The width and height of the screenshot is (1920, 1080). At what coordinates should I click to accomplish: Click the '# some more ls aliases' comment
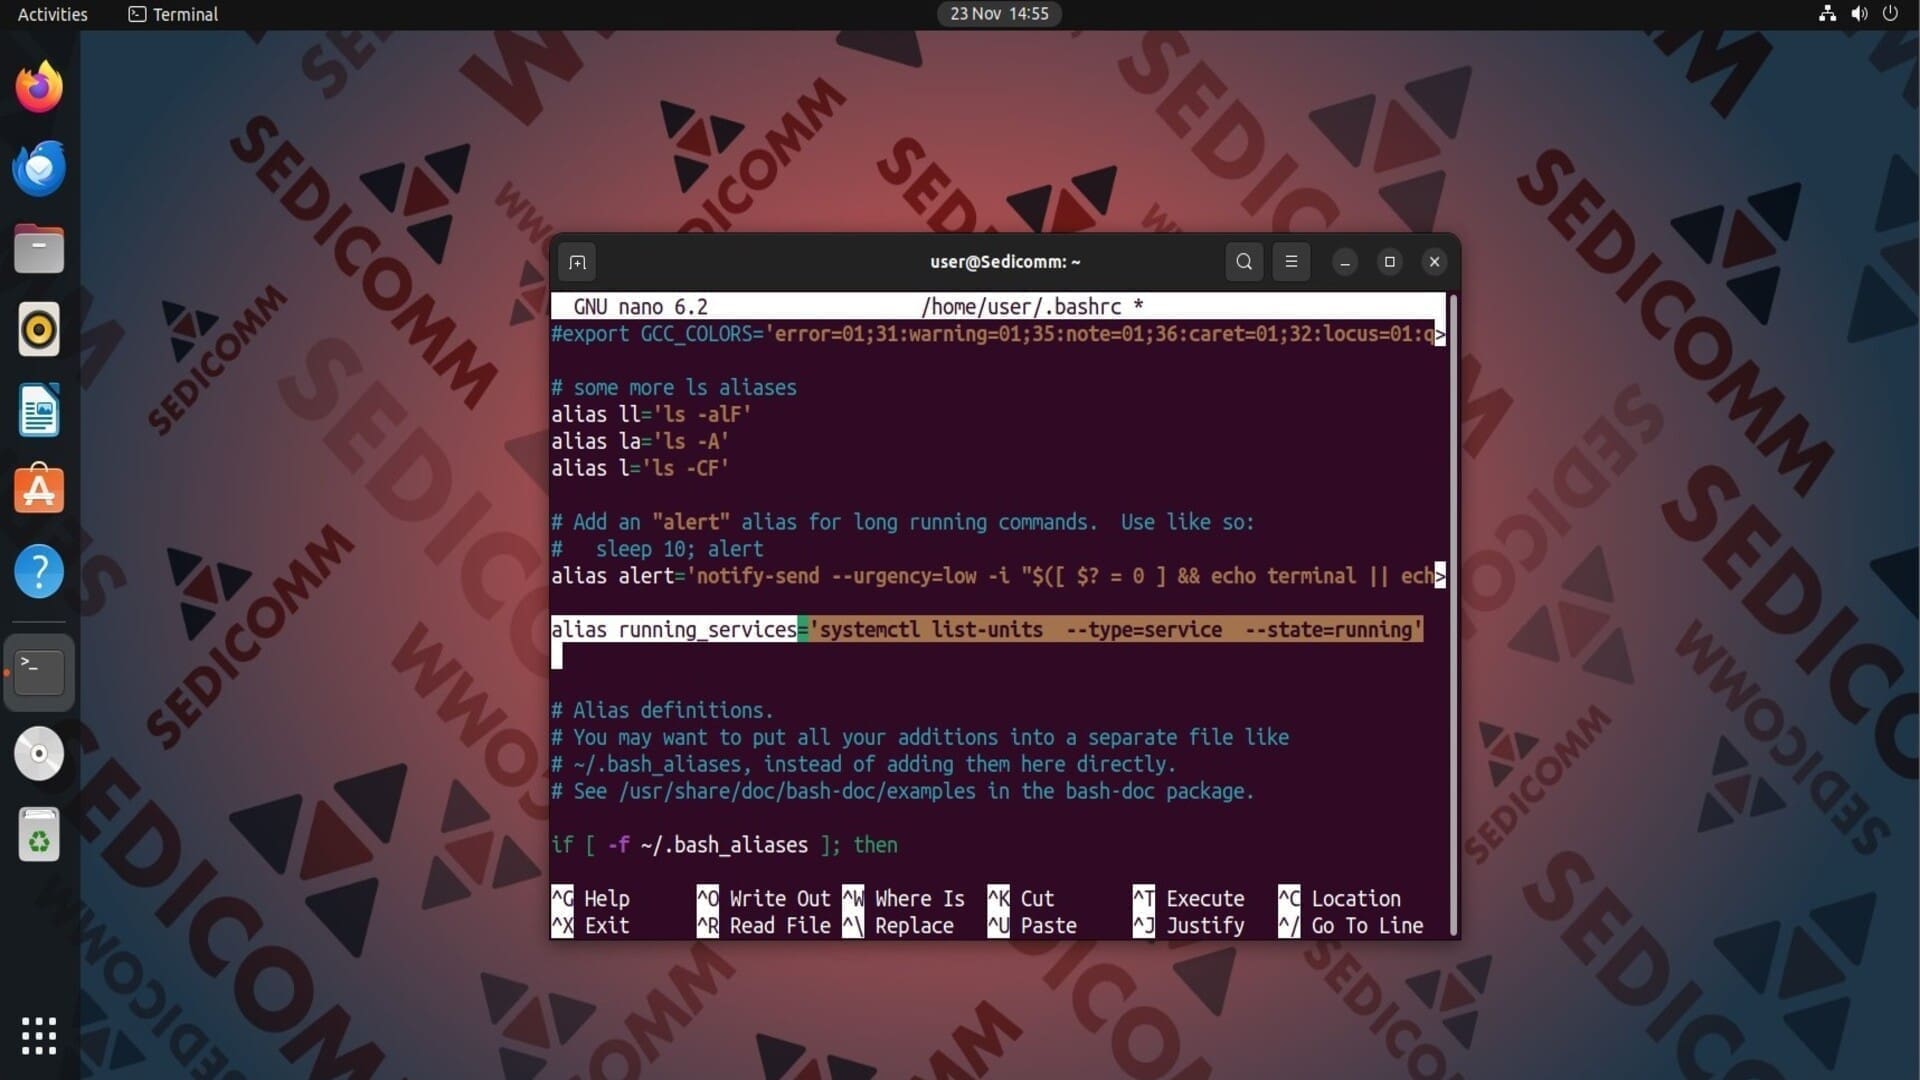[x=674, y=388]
